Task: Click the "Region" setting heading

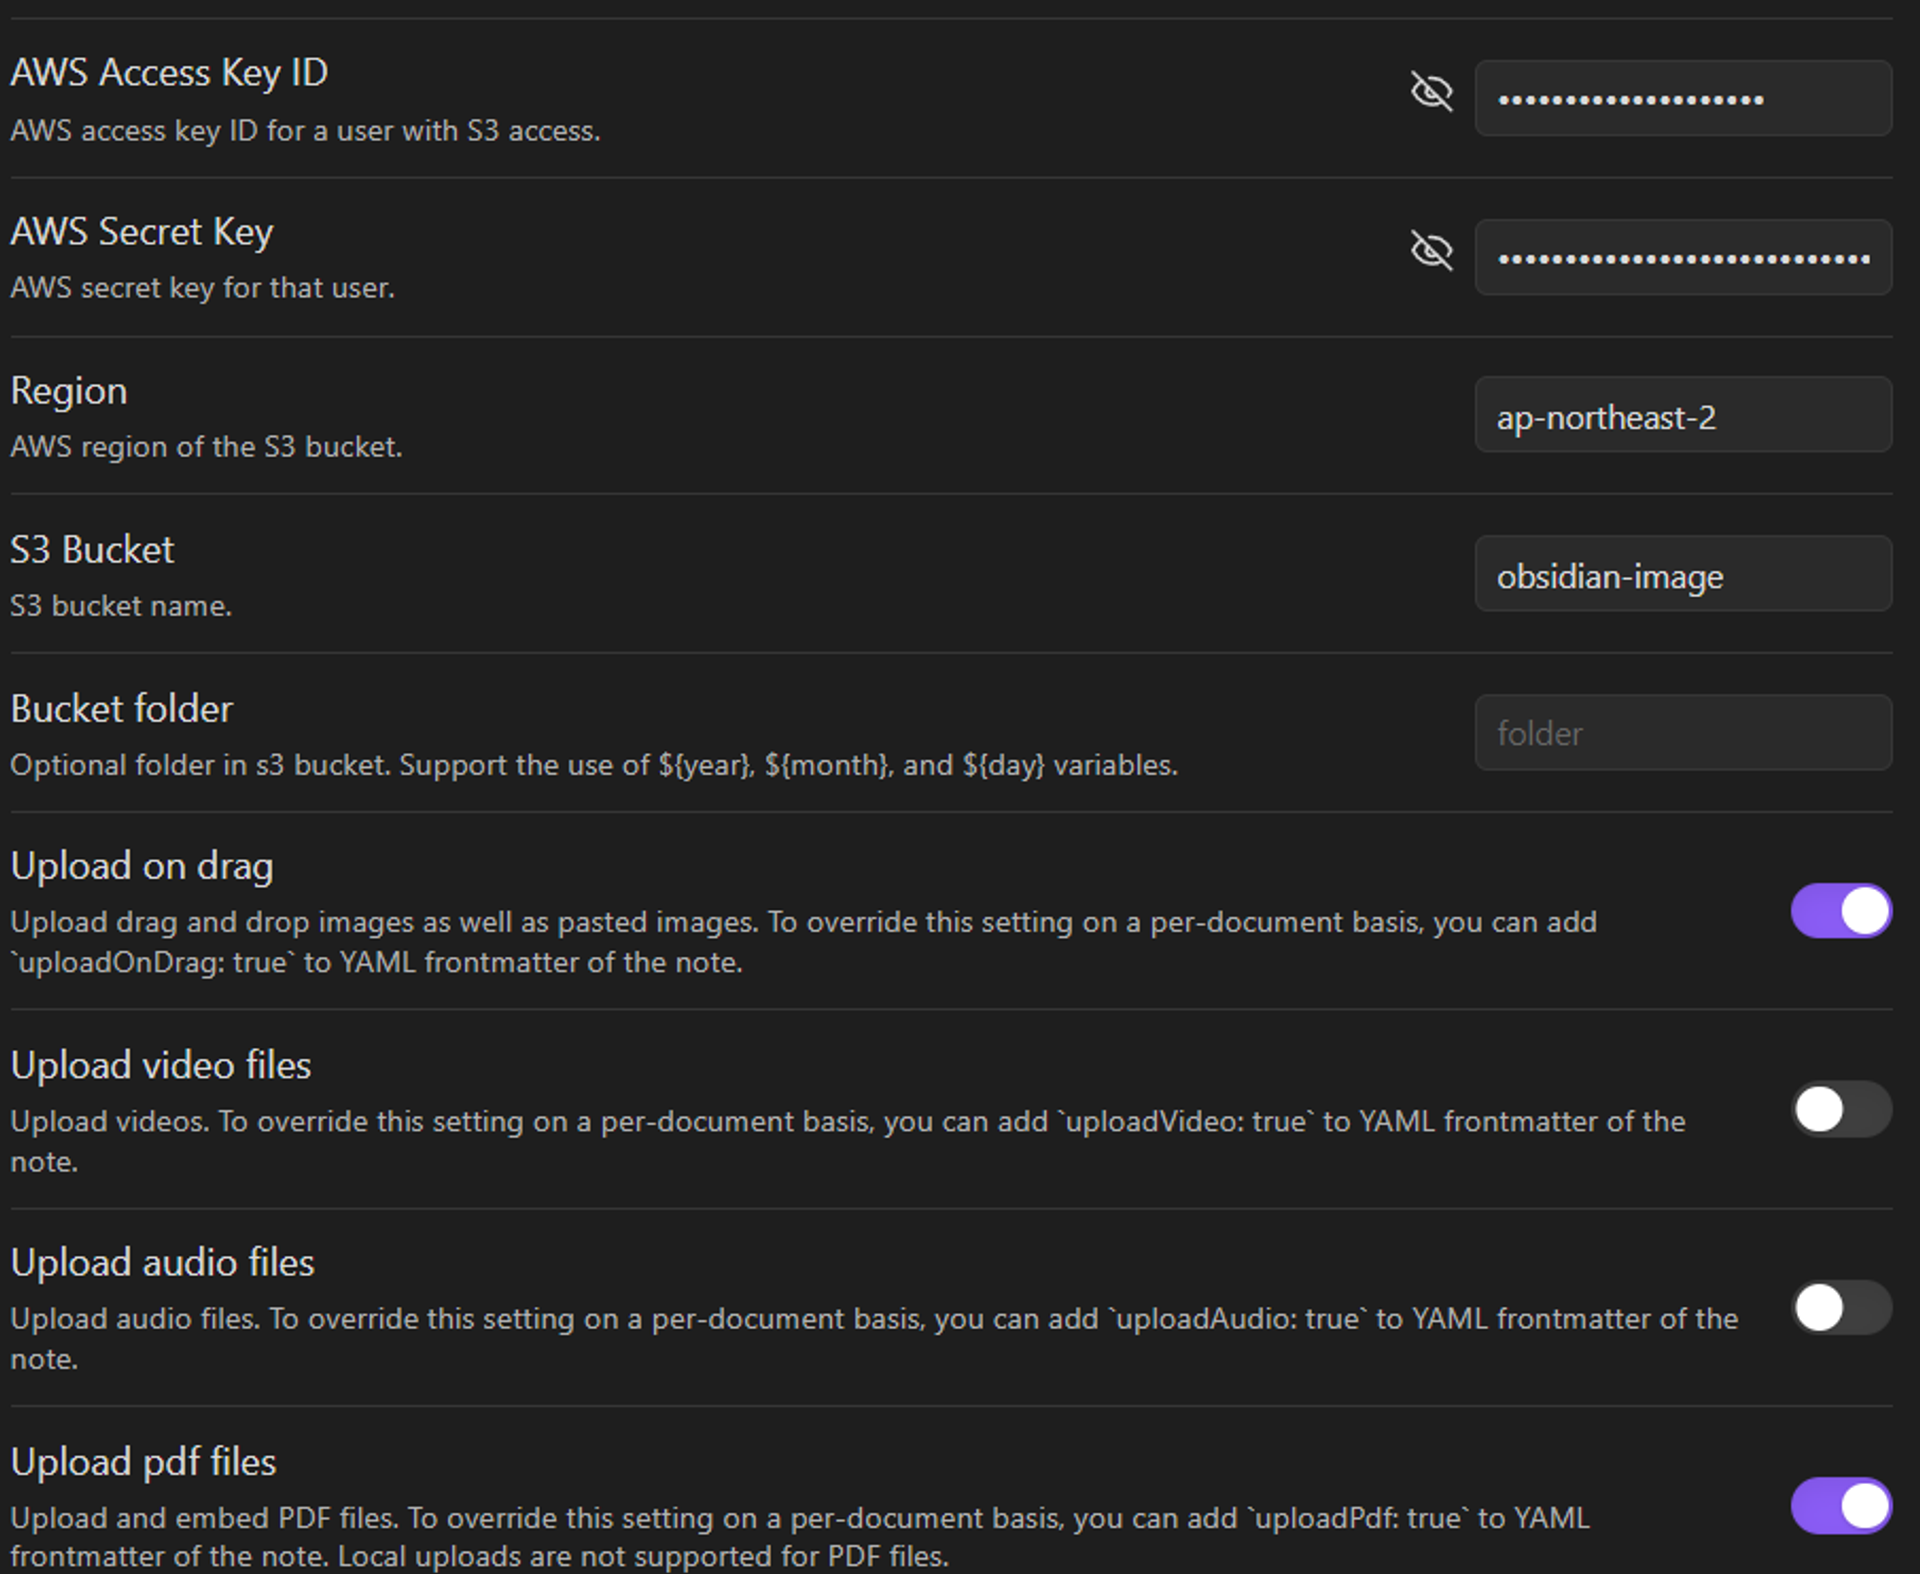Action: pos(69,391)
